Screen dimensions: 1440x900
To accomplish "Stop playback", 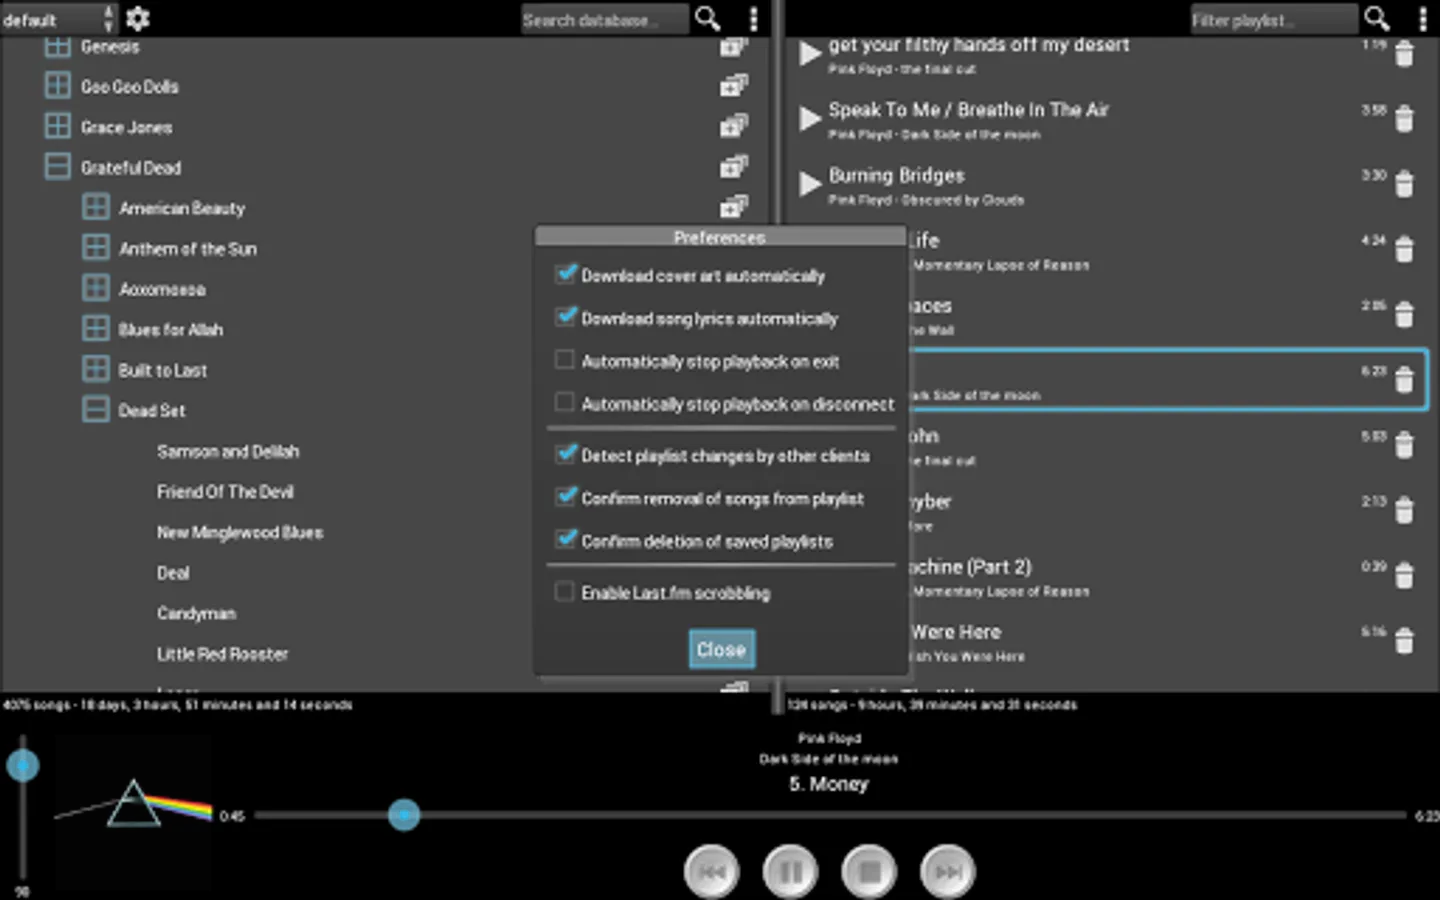I will click(869, 872).
